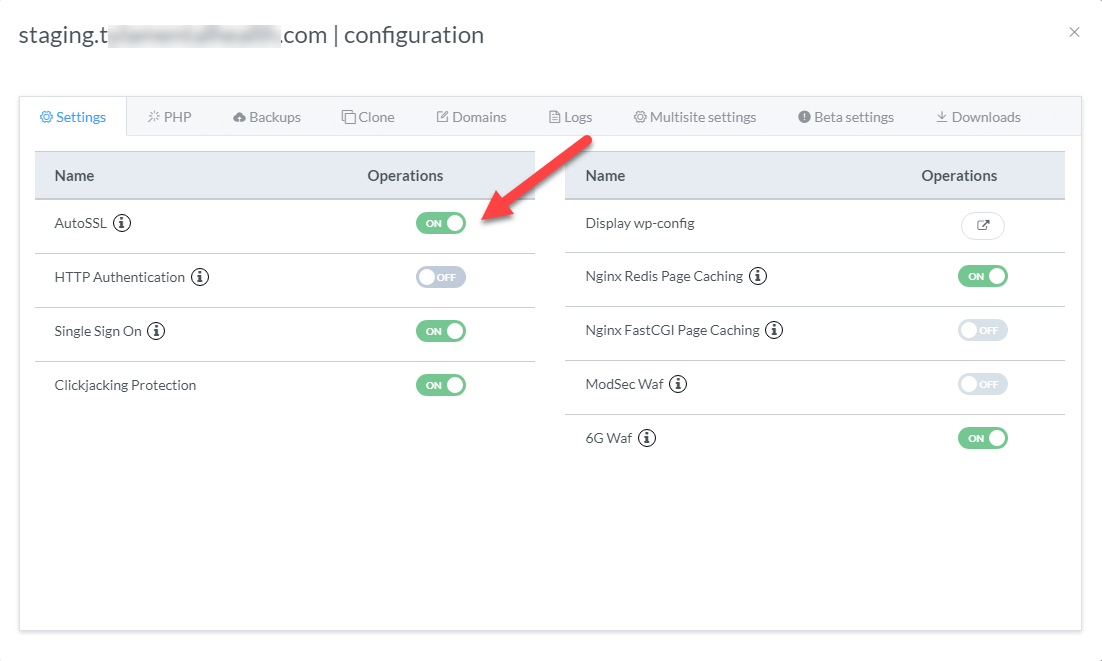Go to the Multisite settings tab
1102x661 pixels.
coord(695,117)
